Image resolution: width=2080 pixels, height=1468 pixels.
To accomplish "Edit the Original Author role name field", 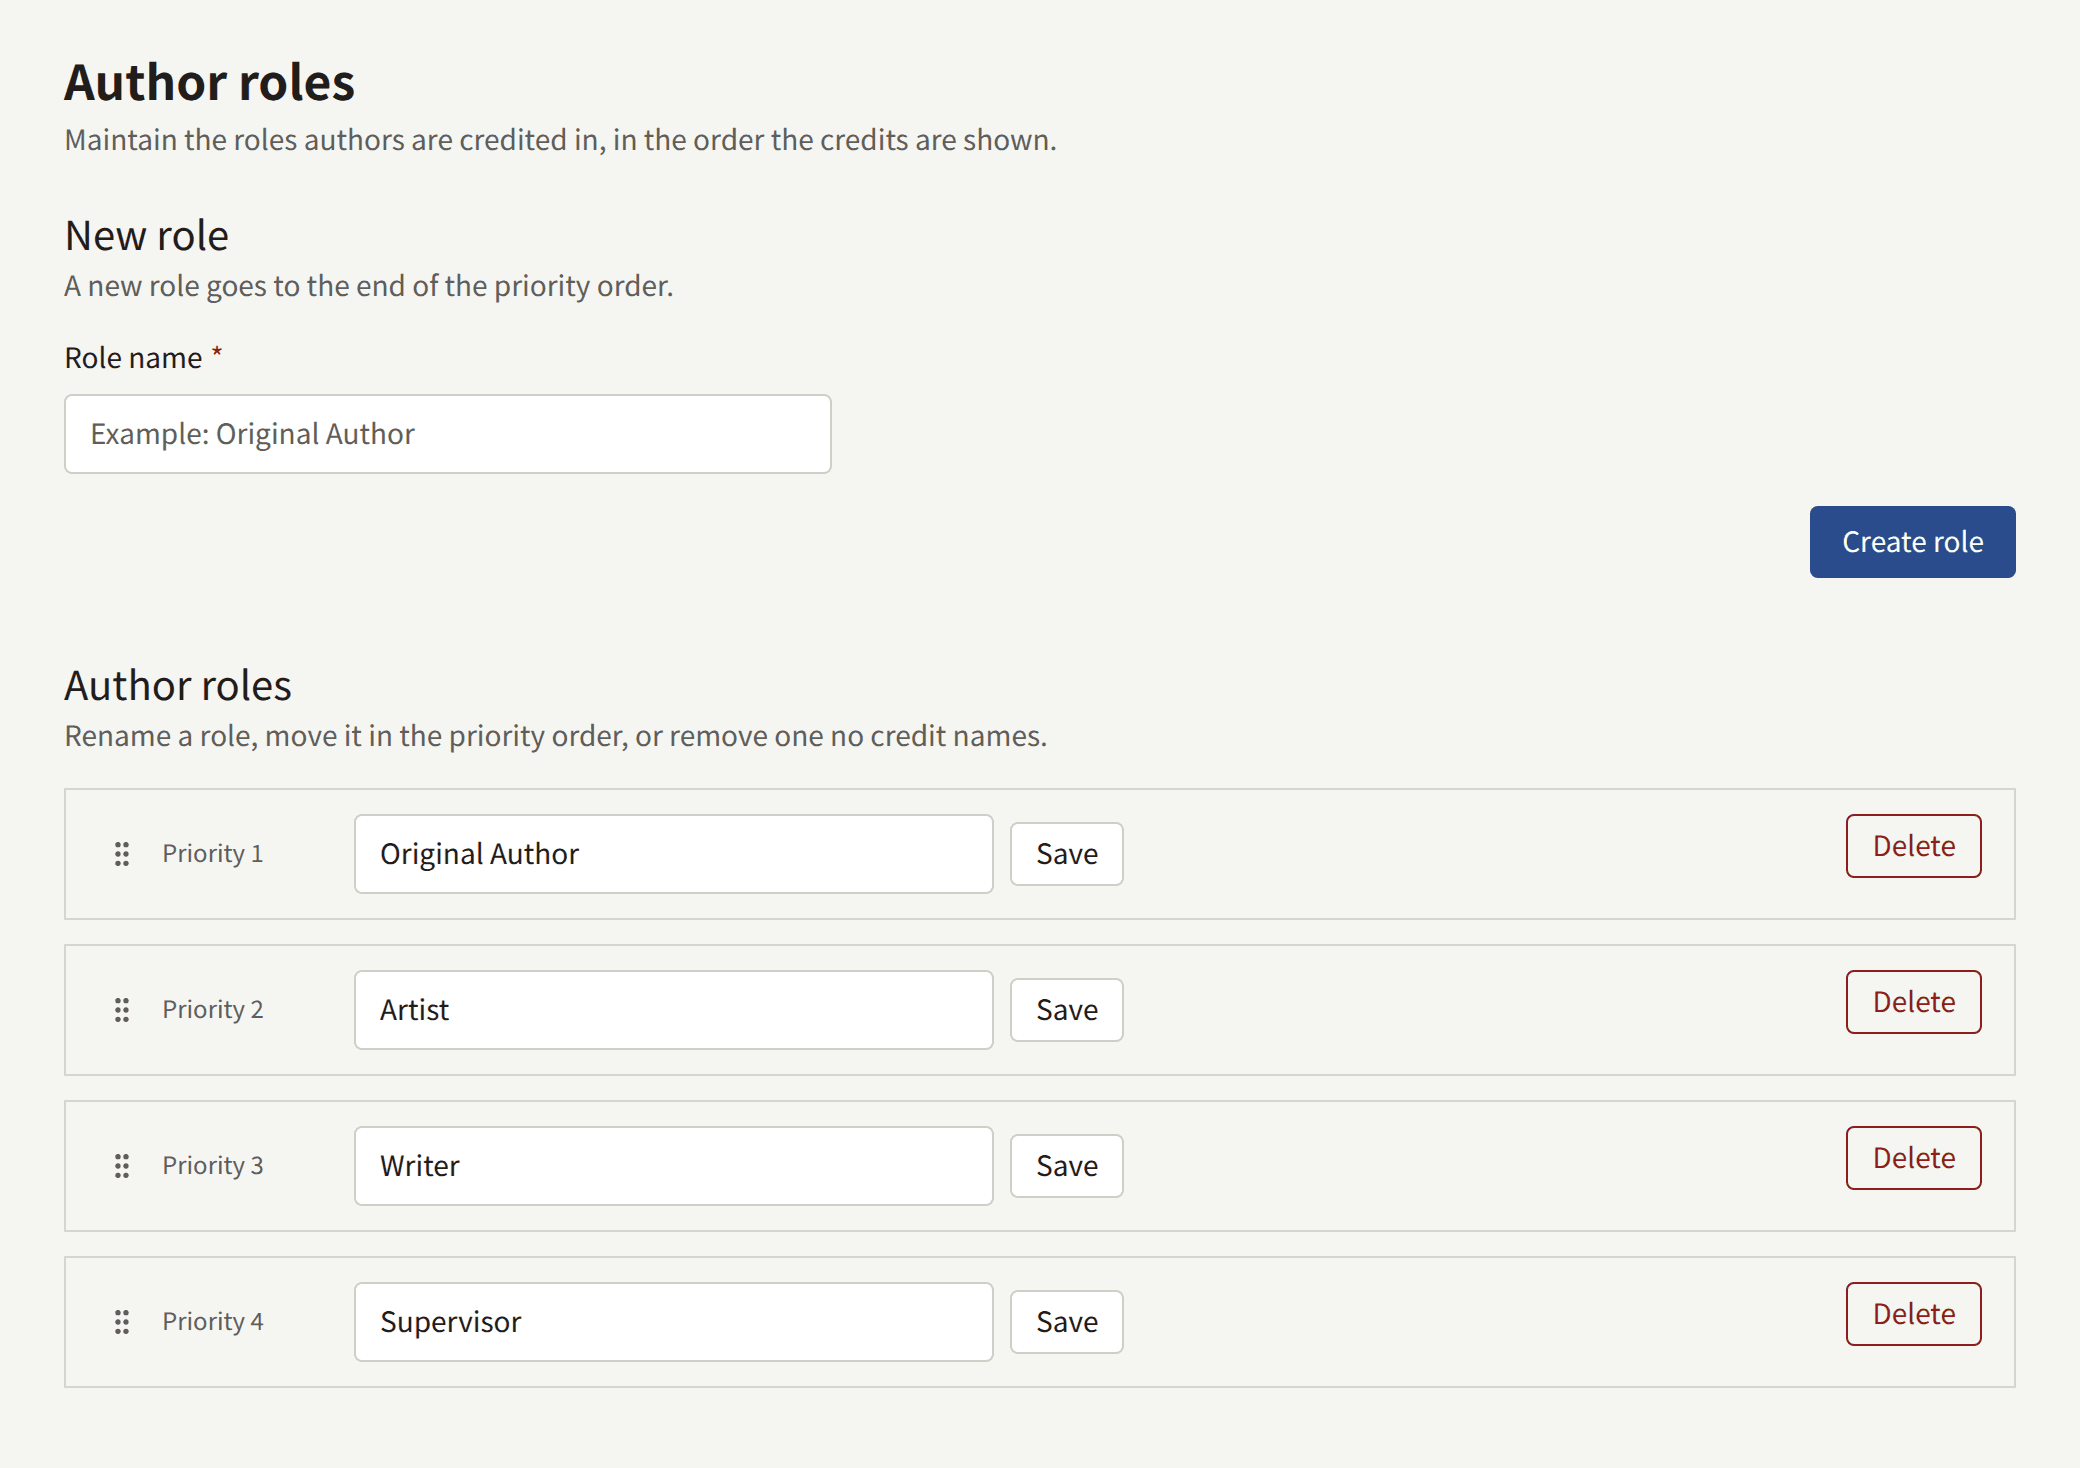I will [x=674, y=854].
